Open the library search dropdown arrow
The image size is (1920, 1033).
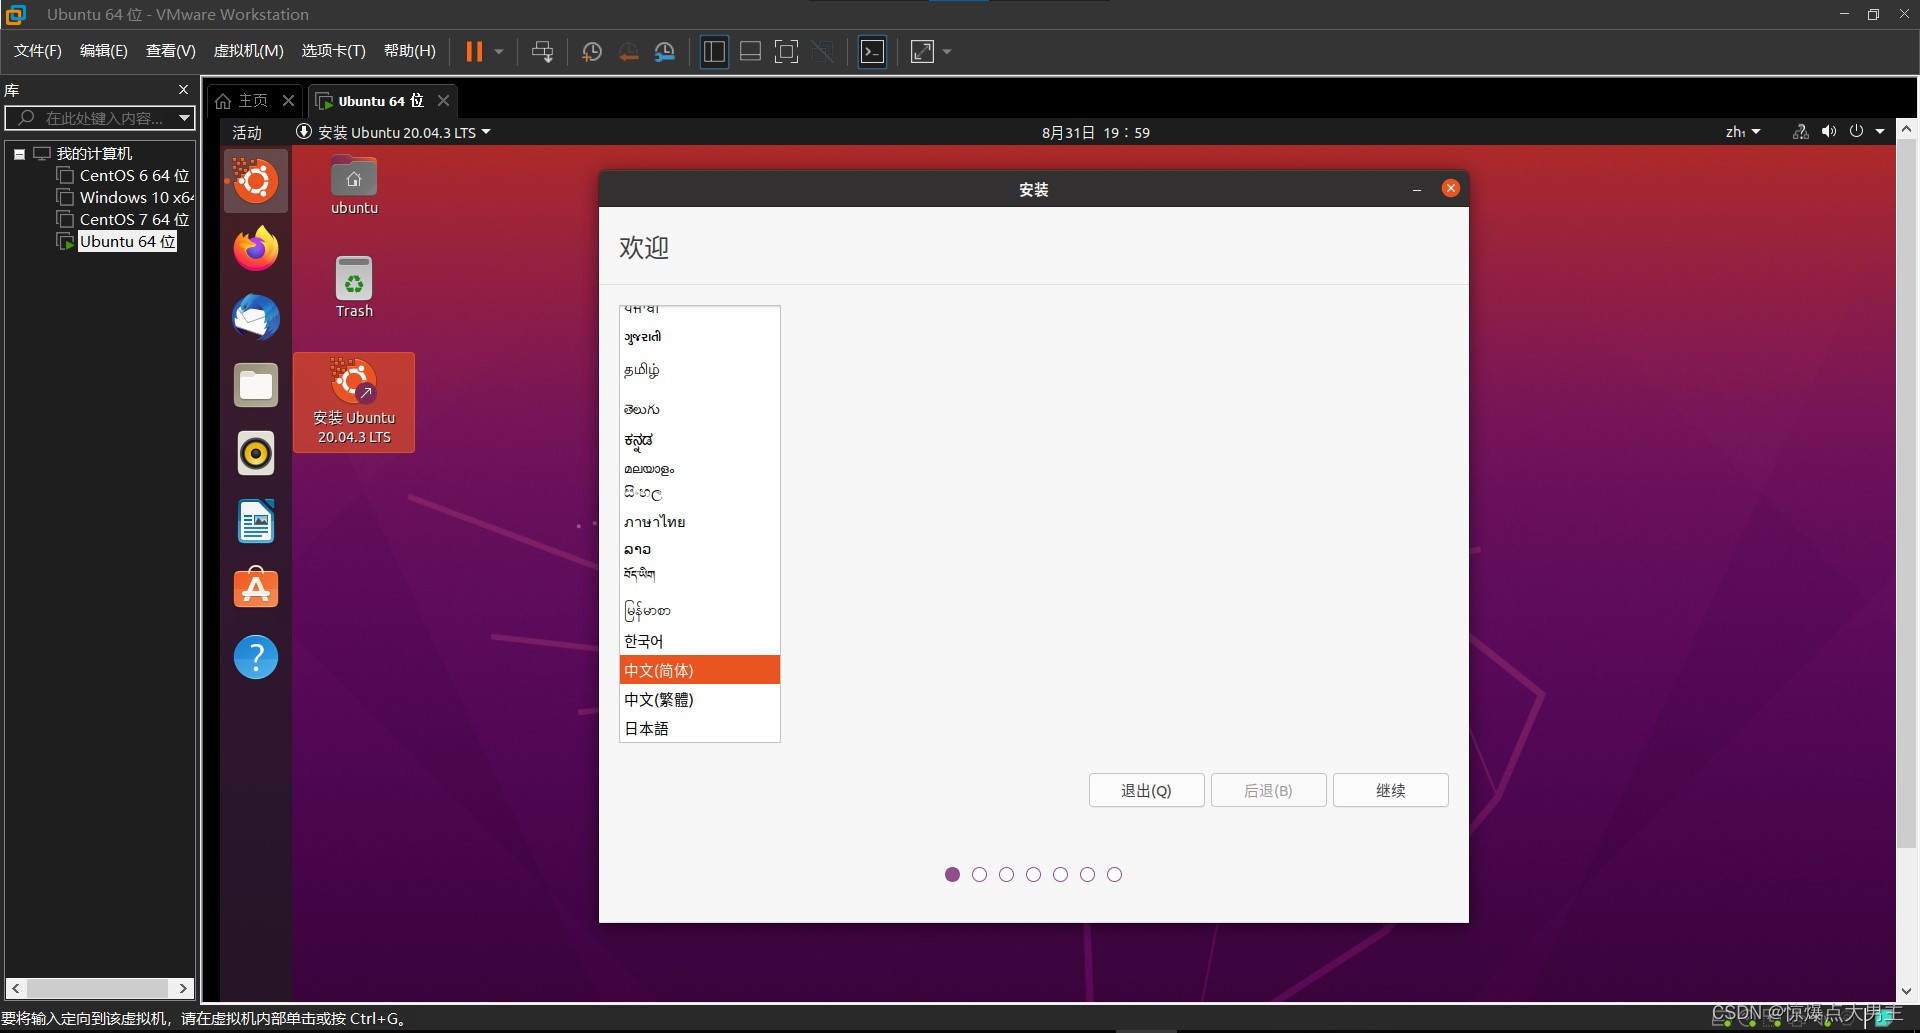point(185,118)
